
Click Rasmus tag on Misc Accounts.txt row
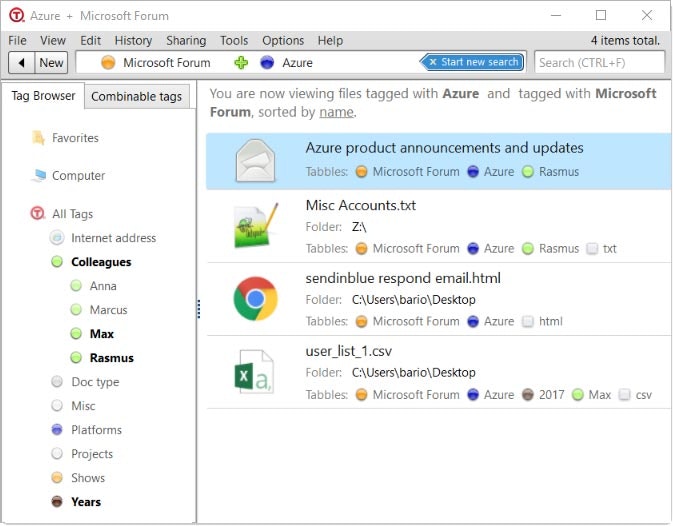click(x=551, y=248)
